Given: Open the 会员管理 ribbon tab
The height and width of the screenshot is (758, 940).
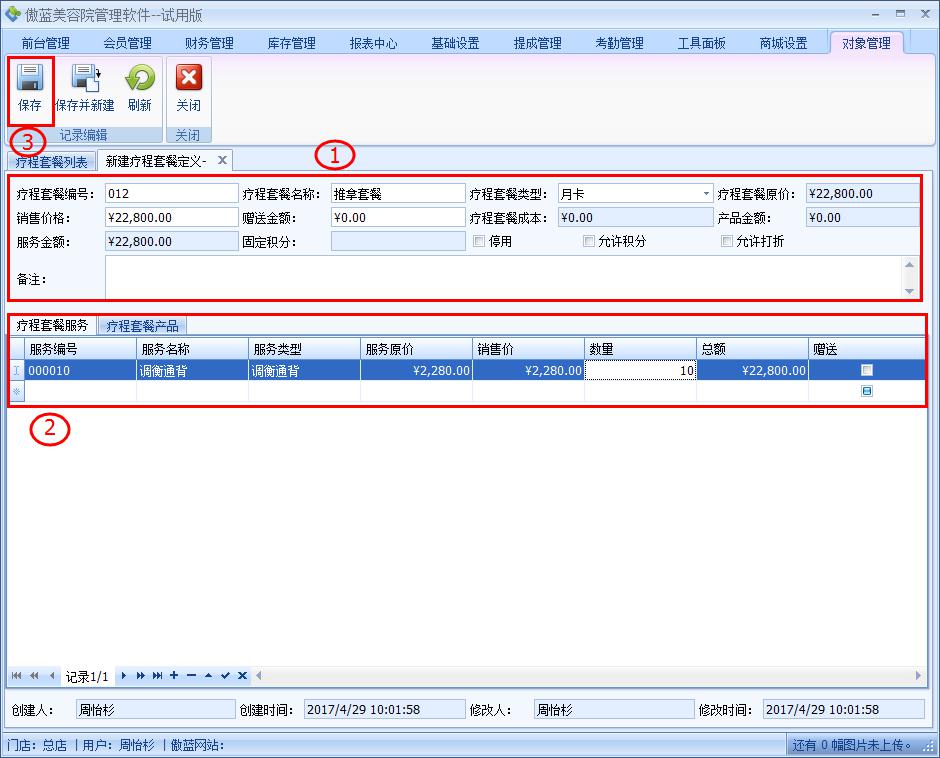Looking at the screenshot, I should (x=127, y=43).
